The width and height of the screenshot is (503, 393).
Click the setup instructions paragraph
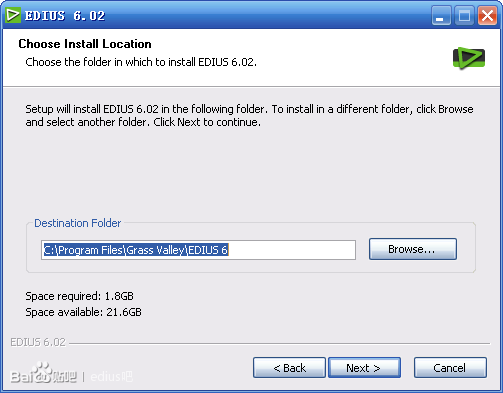click(x=249, y=115)
